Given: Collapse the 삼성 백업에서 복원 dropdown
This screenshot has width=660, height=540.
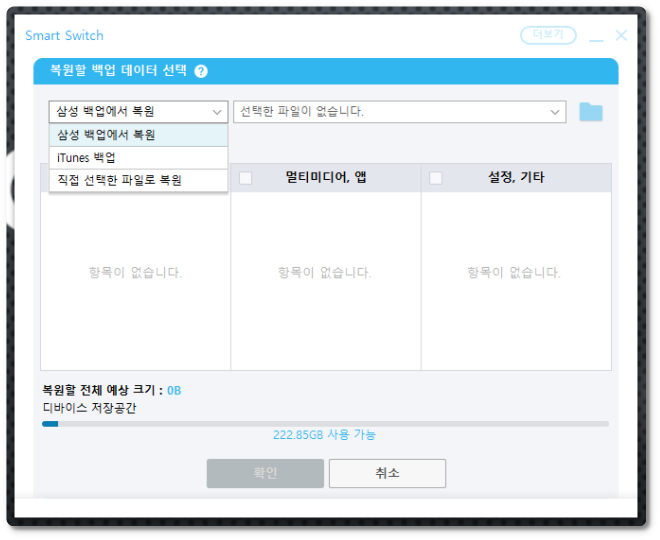Looking at the screenshot, I should 138,112.
